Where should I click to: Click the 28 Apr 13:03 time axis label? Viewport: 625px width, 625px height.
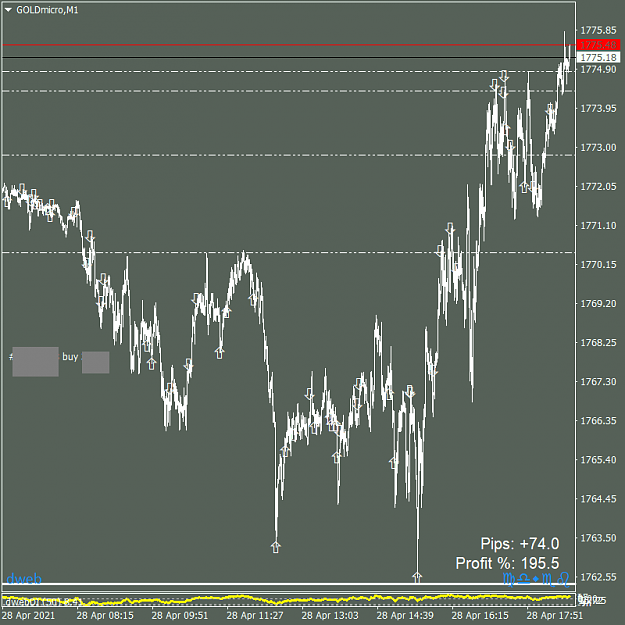click(x=330, y=615)
